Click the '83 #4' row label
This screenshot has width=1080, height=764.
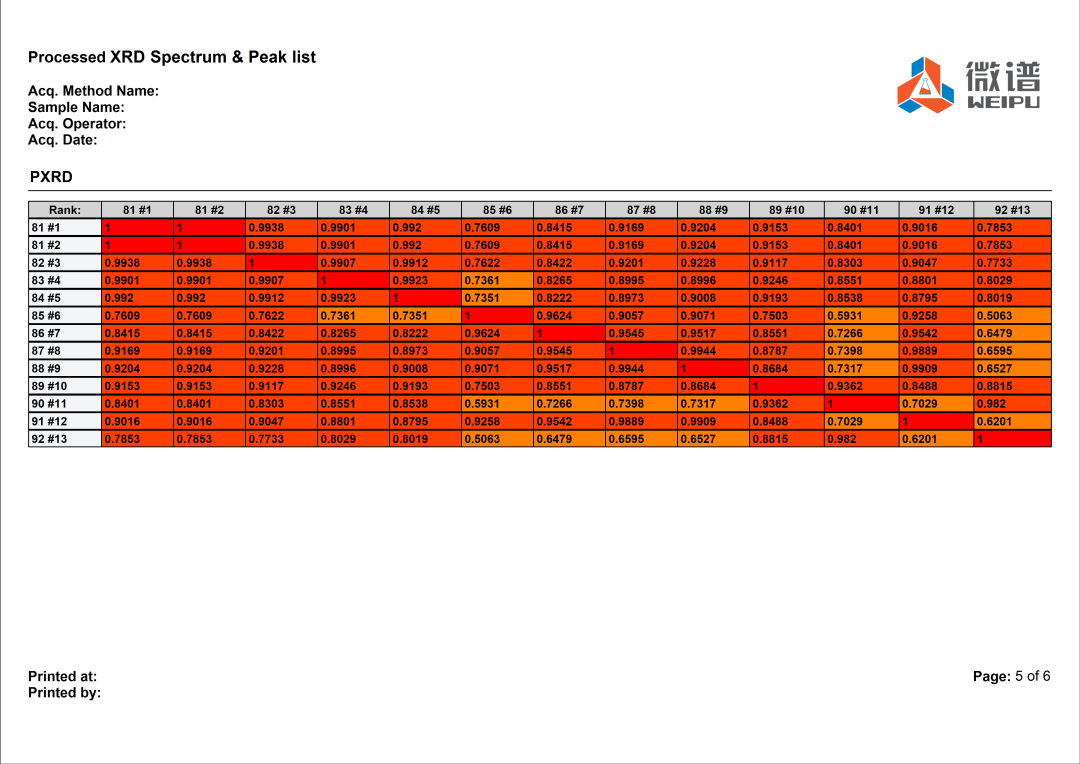(x=65, y=280)
